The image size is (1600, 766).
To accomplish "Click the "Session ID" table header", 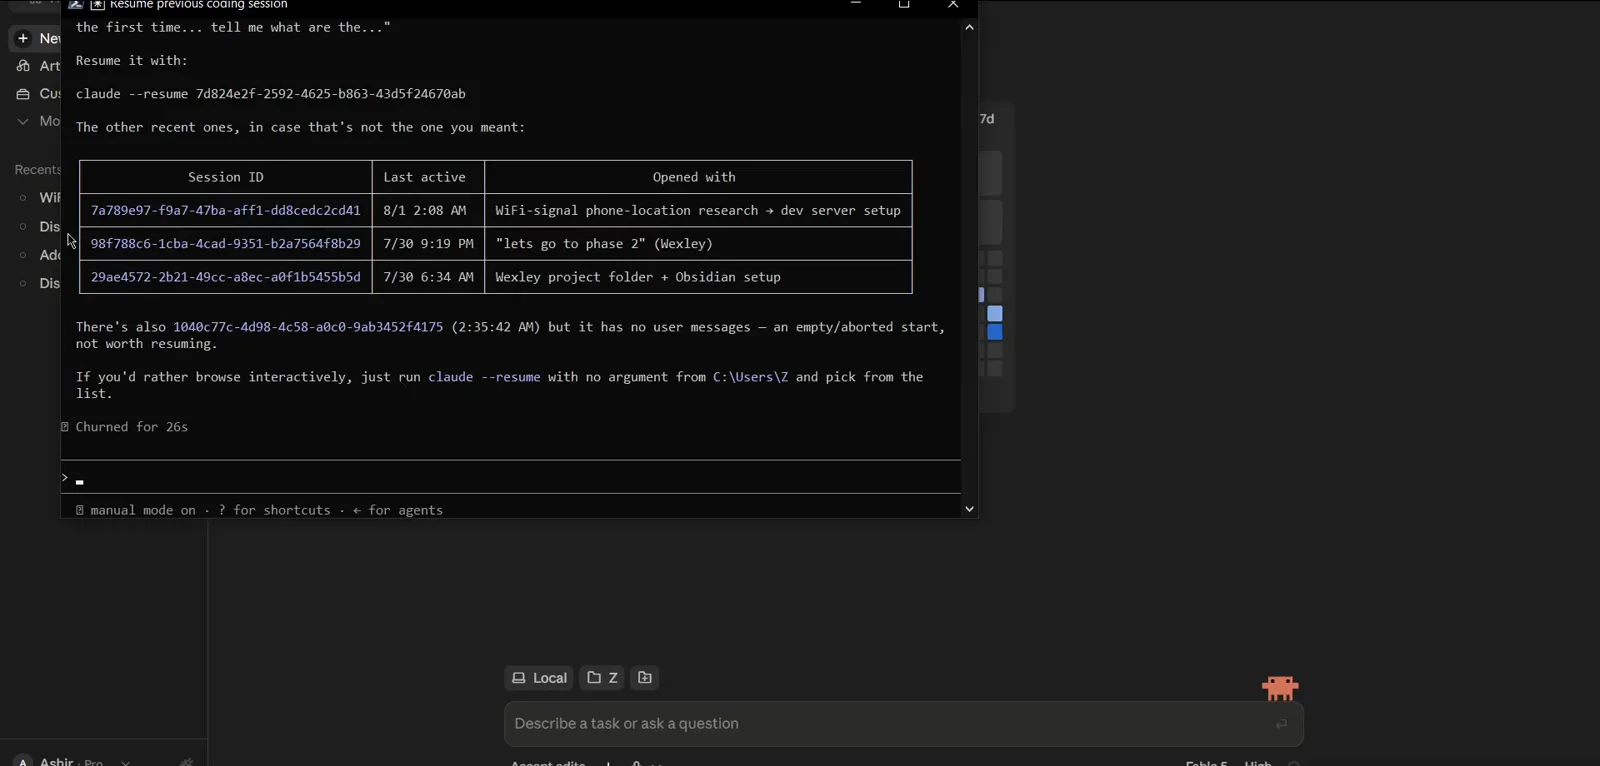I will coord(226,177).
